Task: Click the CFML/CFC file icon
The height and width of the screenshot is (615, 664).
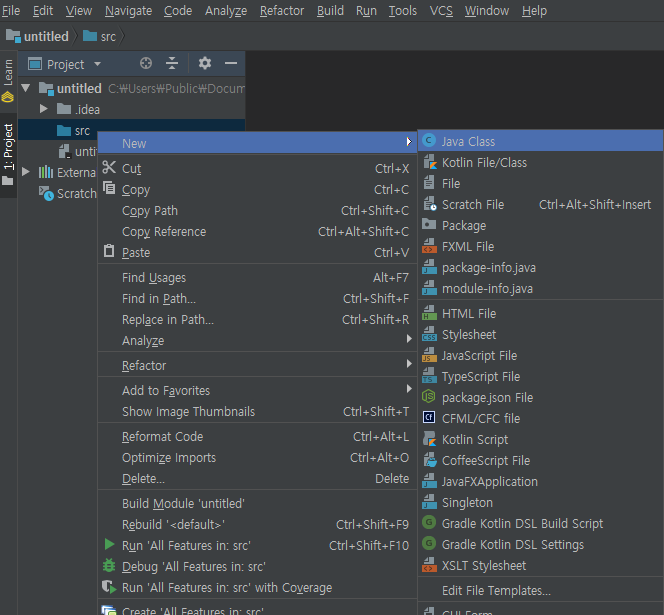Action: pyautogui.click(x=429, y=418)
